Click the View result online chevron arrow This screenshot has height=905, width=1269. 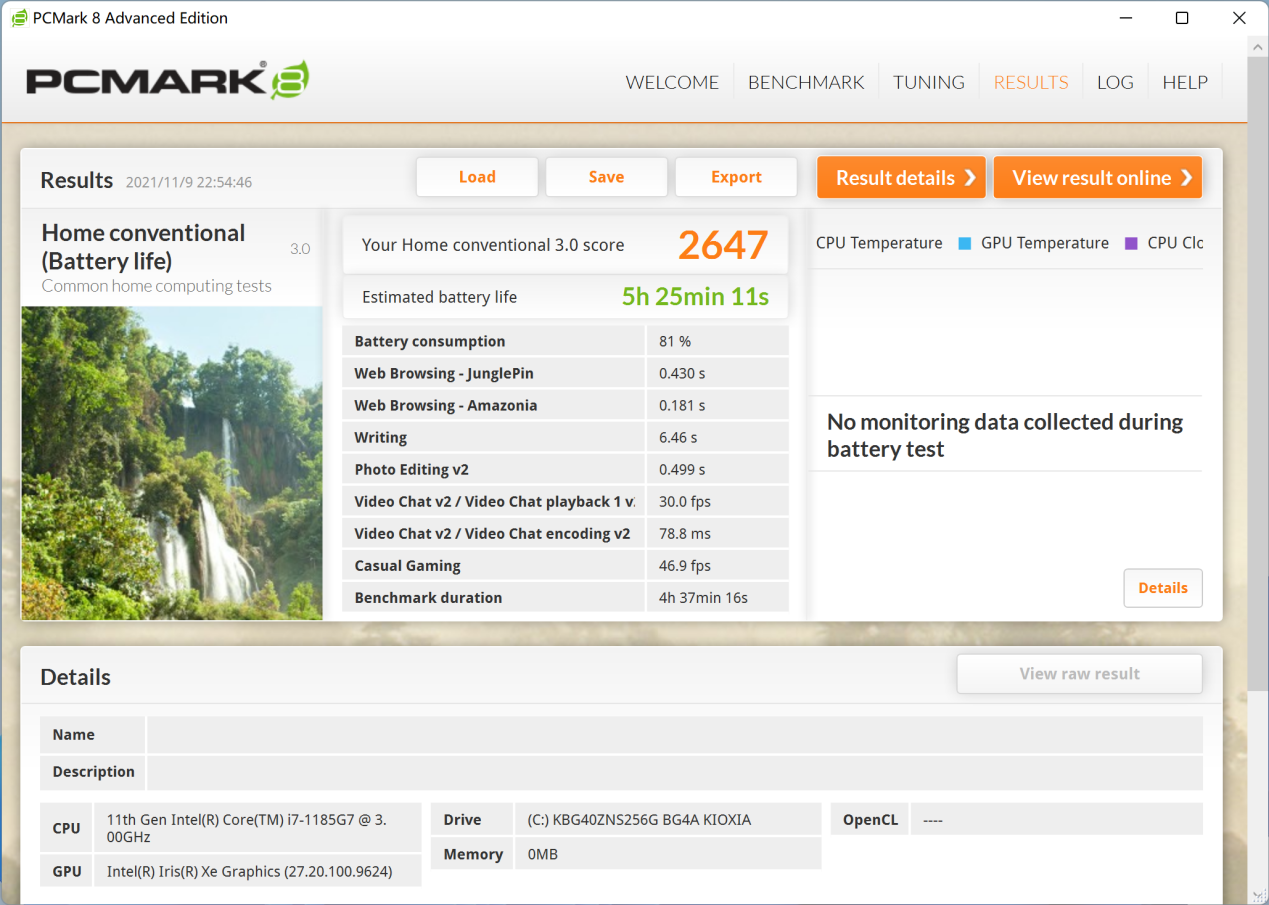(1186, 178)
